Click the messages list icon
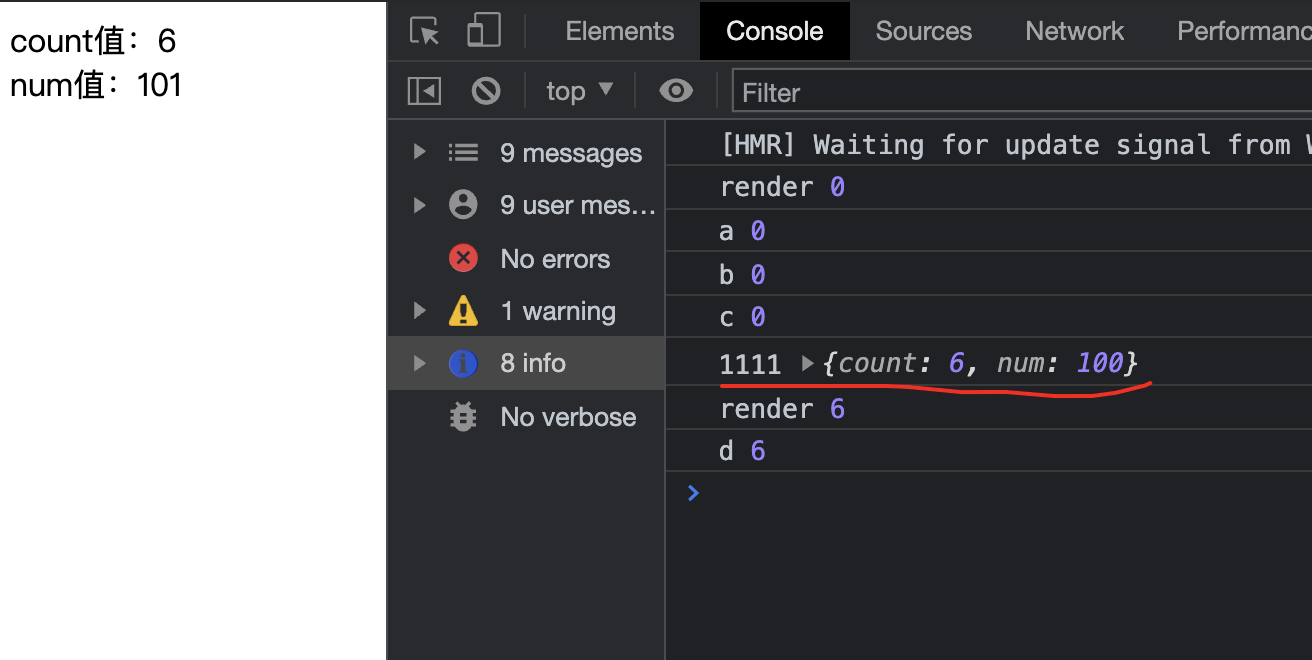This screenshot has width=1312, height=660. pyautogui.click(x=463, y=152)
